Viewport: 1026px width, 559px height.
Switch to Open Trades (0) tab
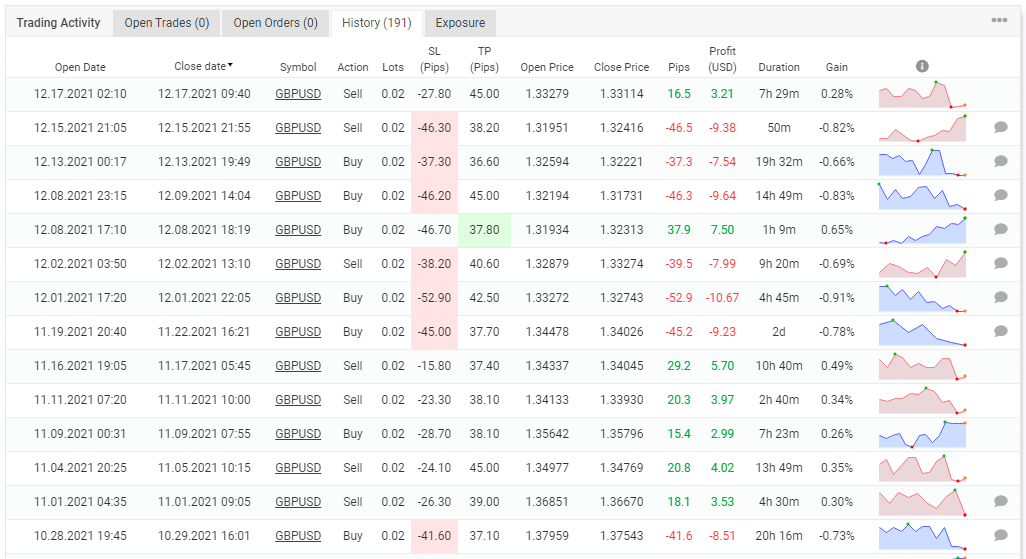tap(167, 23)
